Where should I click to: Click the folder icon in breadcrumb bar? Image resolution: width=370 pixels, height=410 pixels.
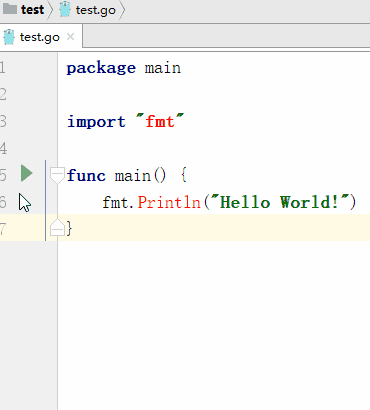click(x=10, y=9)
